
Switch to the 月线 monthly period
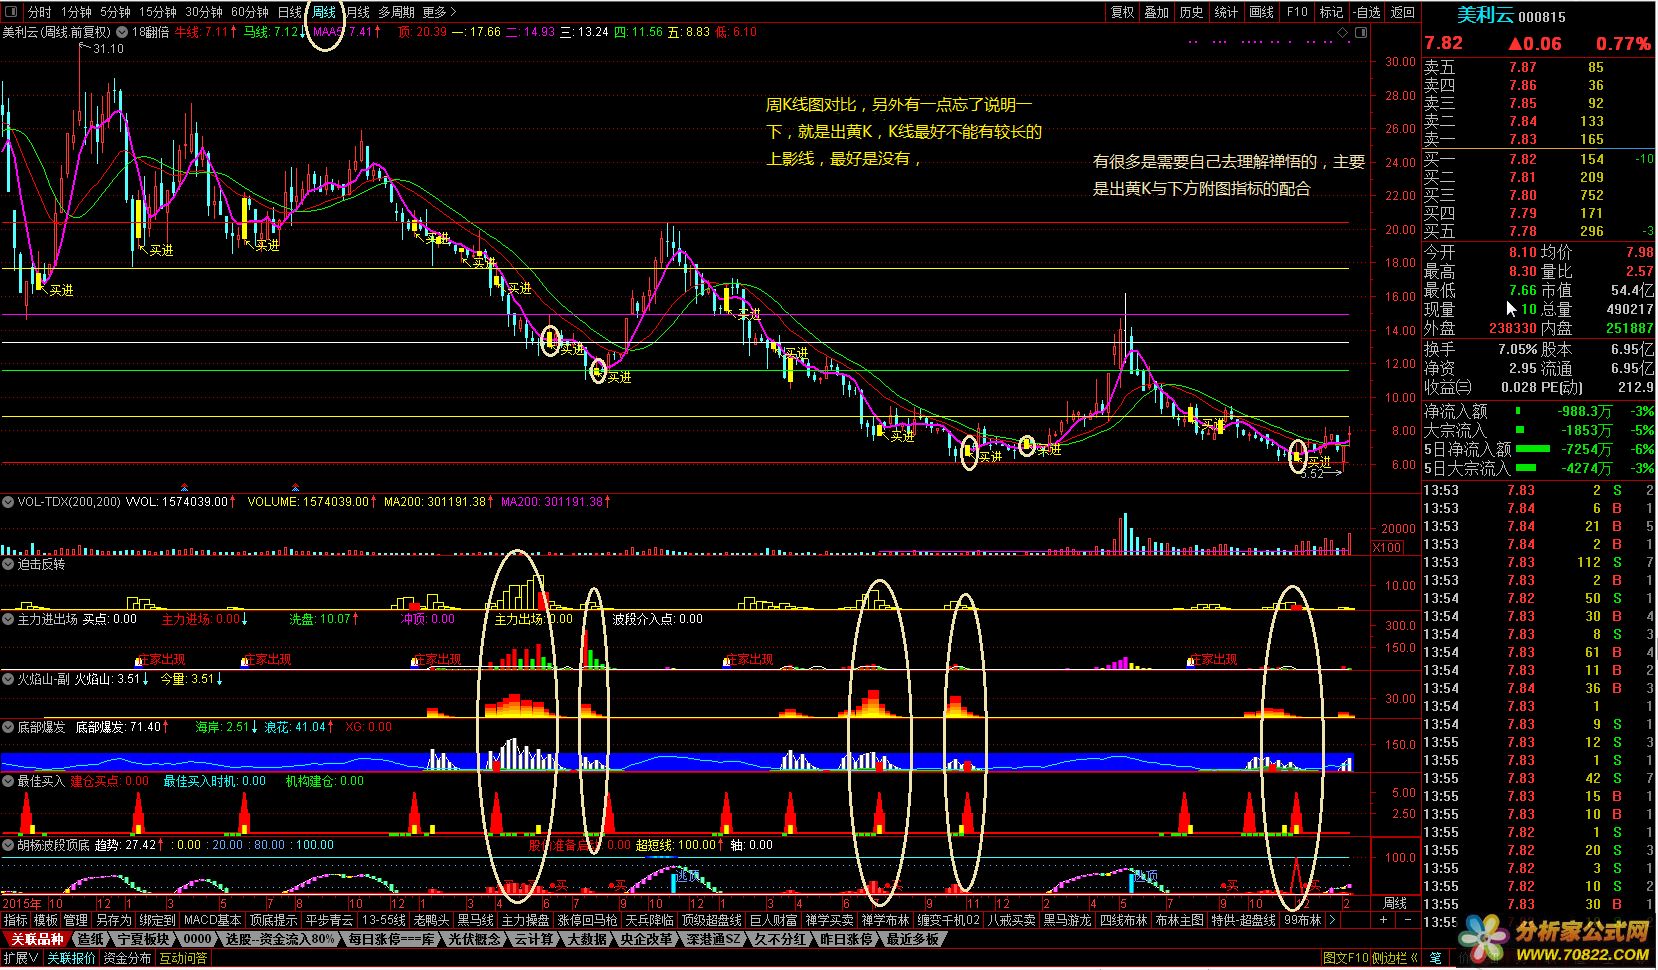coord(357,12)
